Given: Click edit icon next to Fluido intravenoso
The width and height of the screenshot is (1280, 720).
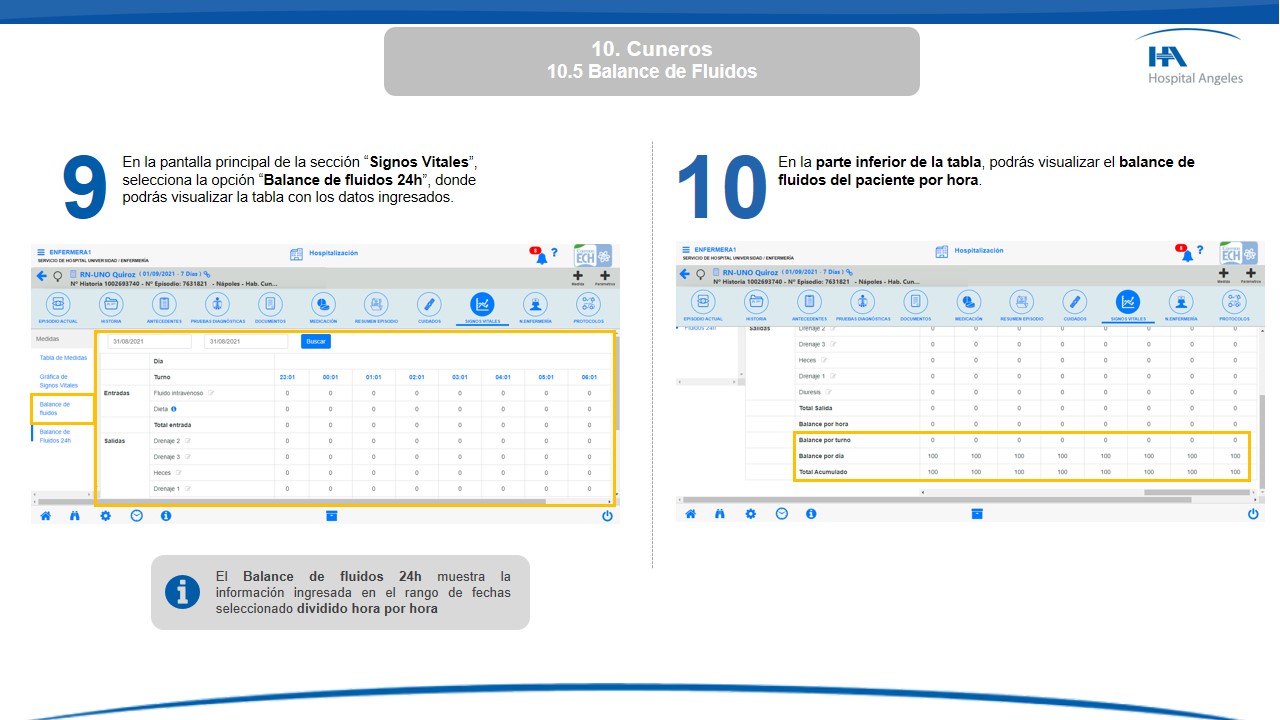Looking at the screenshot, I should pos(211,393).
